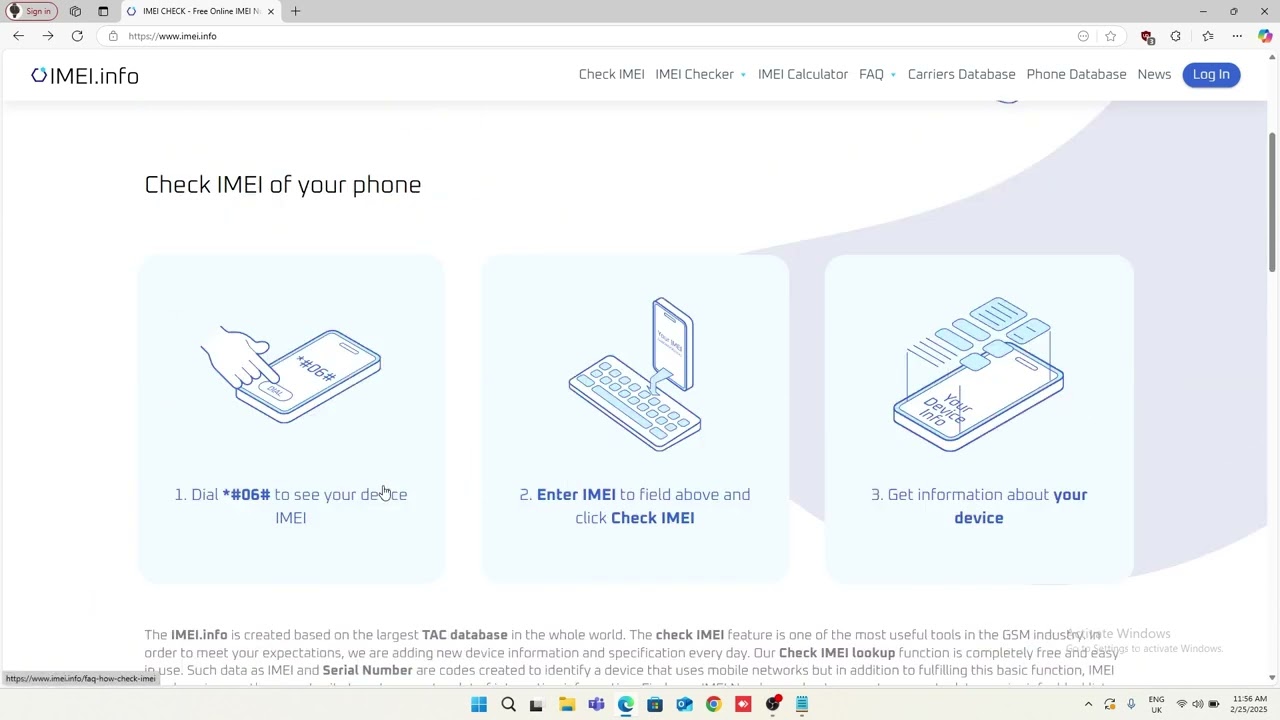1280x720 pixels.
Task: Open the Notepad taskbar app
Action: 802,705
